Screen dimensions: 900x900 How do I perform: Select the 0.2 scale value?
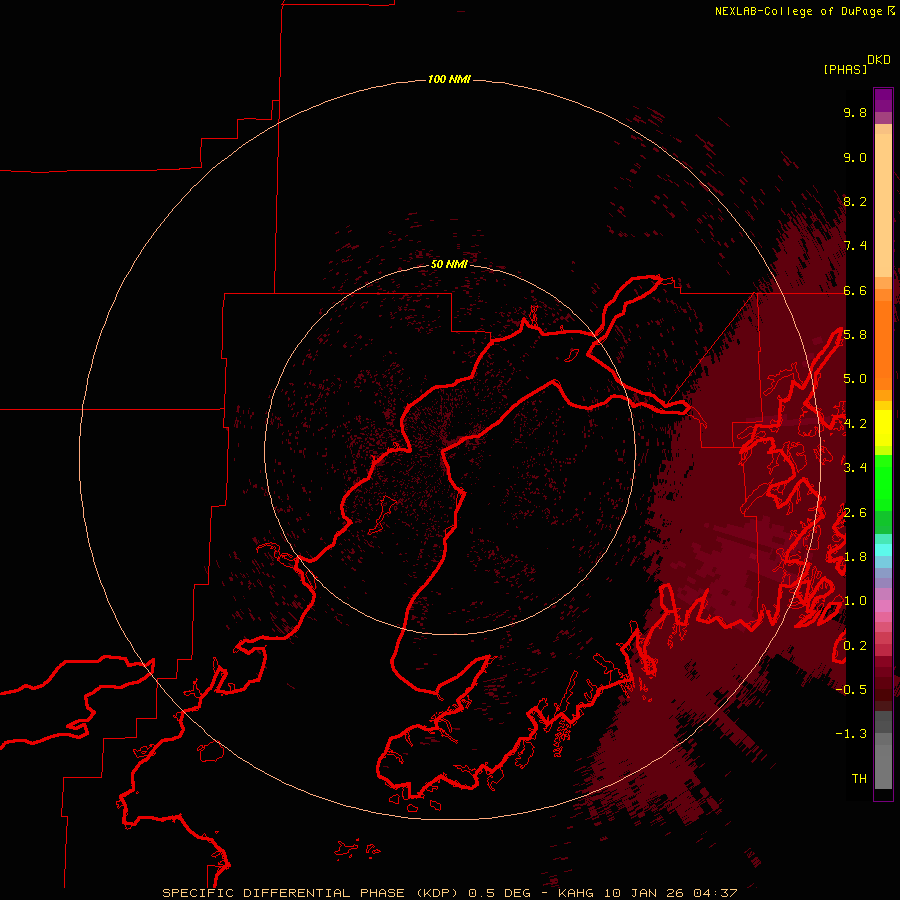point(855,646)
